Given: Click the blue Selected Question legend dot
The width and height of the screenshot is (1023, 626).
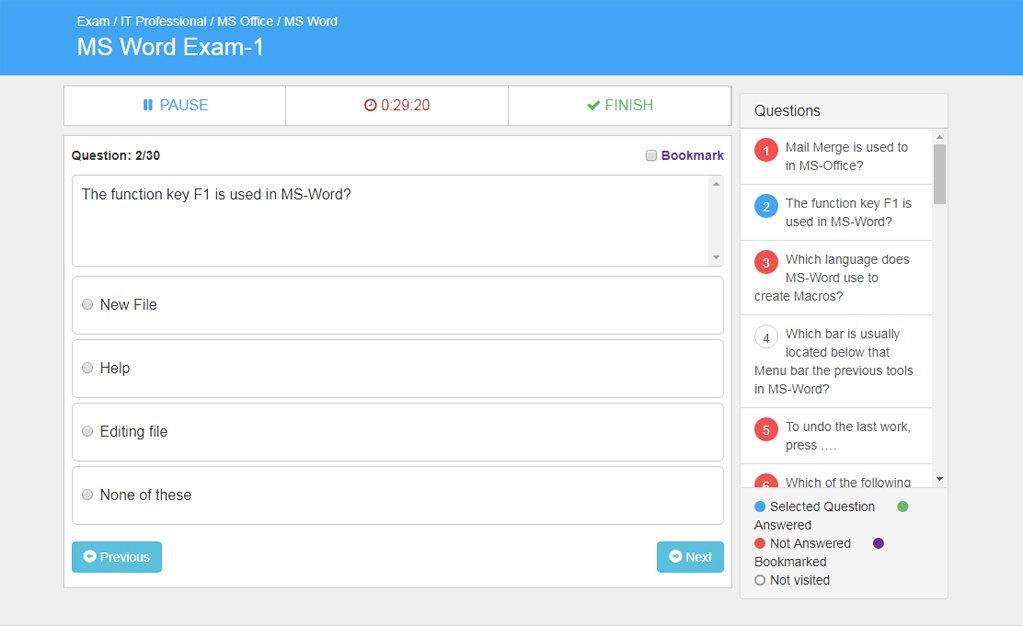Looking at the screenshot, I should point(759,507).
